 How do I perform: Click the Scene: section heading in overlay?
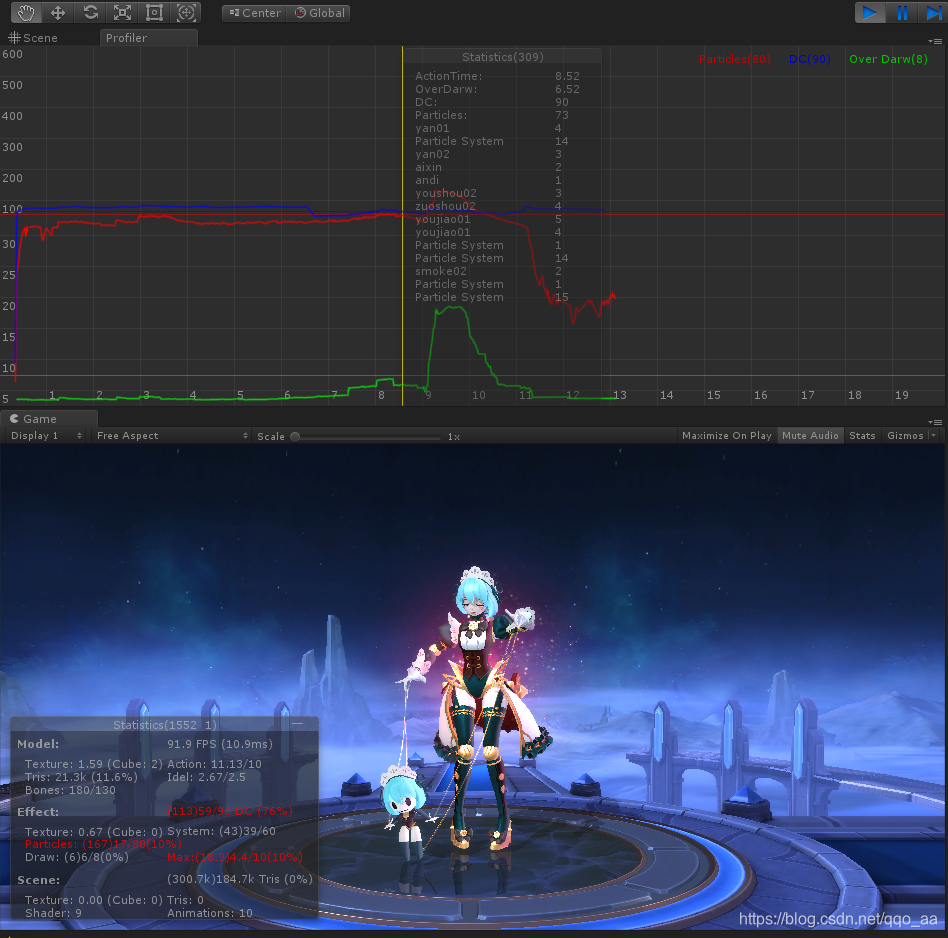tap(38, 880)
